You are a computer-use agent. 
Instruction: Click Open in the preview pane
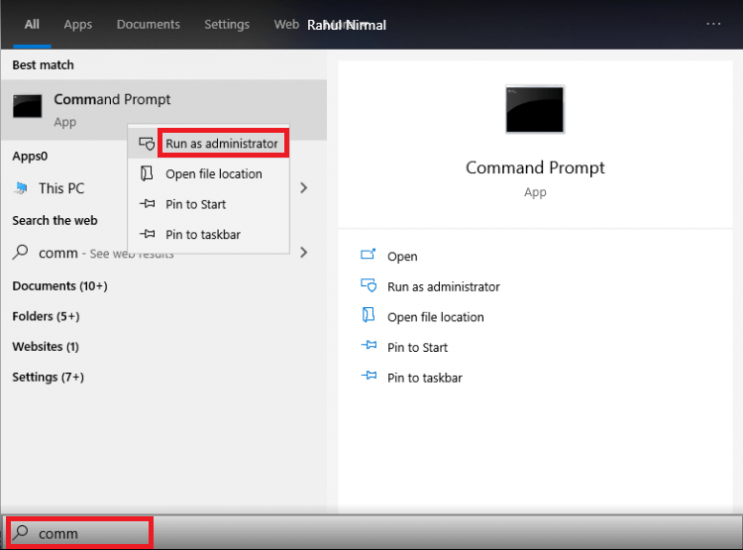coord(402,256)
